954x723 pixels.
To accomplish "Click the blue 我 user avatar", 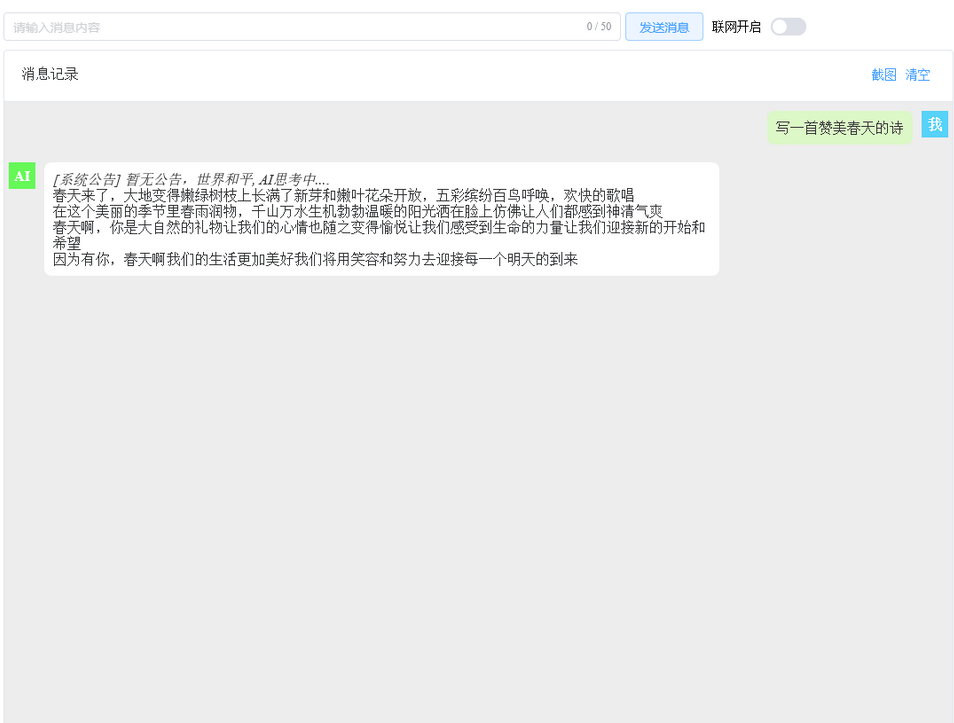I will 935,124.
